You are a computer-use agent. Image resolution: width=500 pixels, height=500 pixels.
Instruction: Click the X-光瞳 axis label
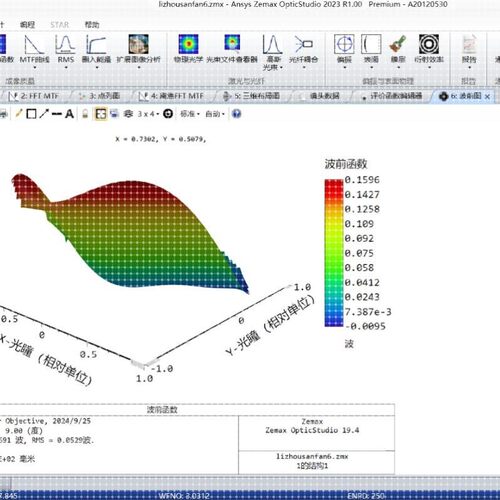(45, 359)
